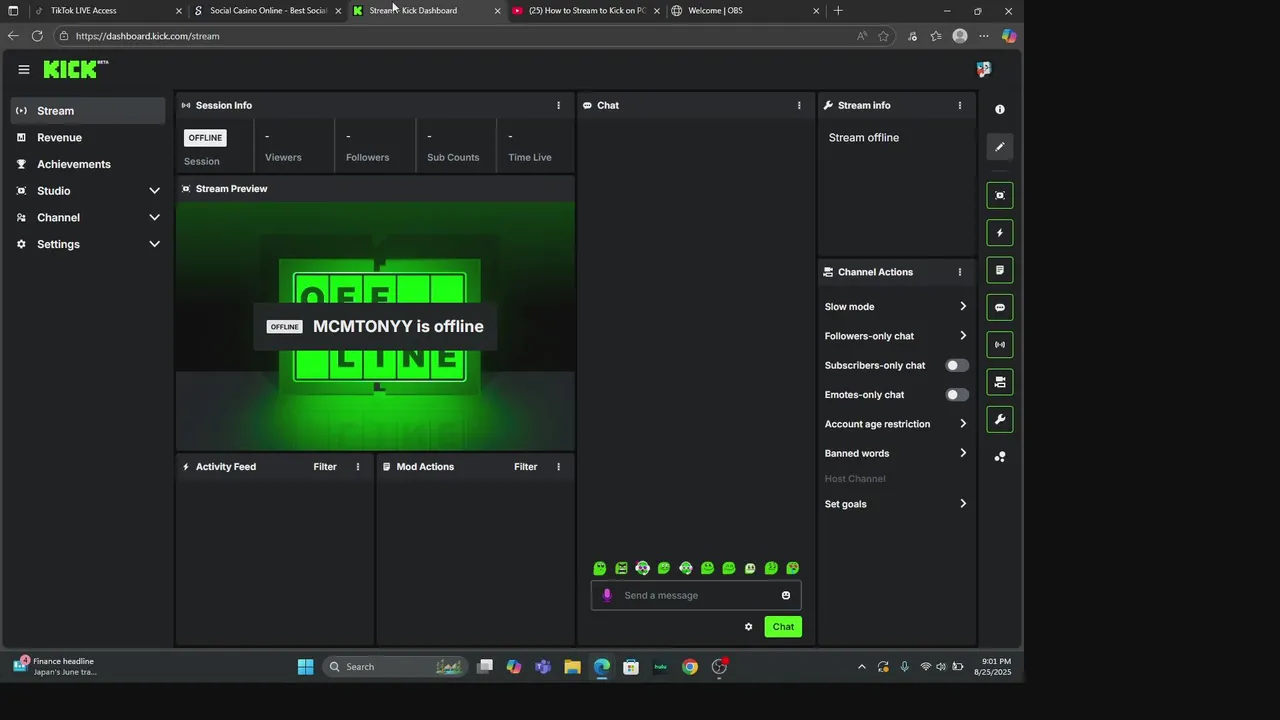The height and width of the screenshot is (720, 1280).
Task: Click the Kick logo
Action: [x=75, y=69]
